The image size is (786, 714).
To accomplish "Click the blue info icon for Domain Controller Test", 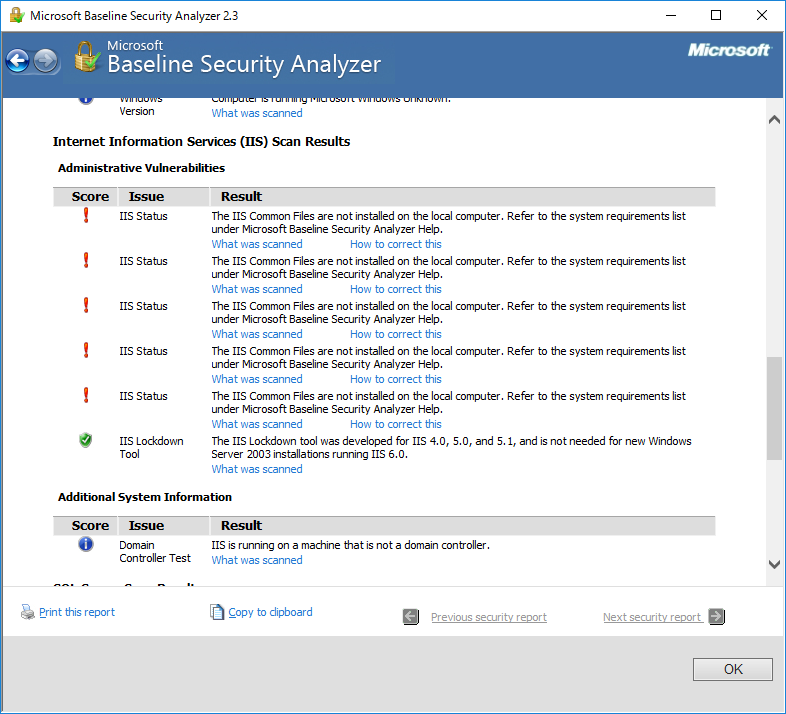I will pyautogui.click(x=86, y=544).
